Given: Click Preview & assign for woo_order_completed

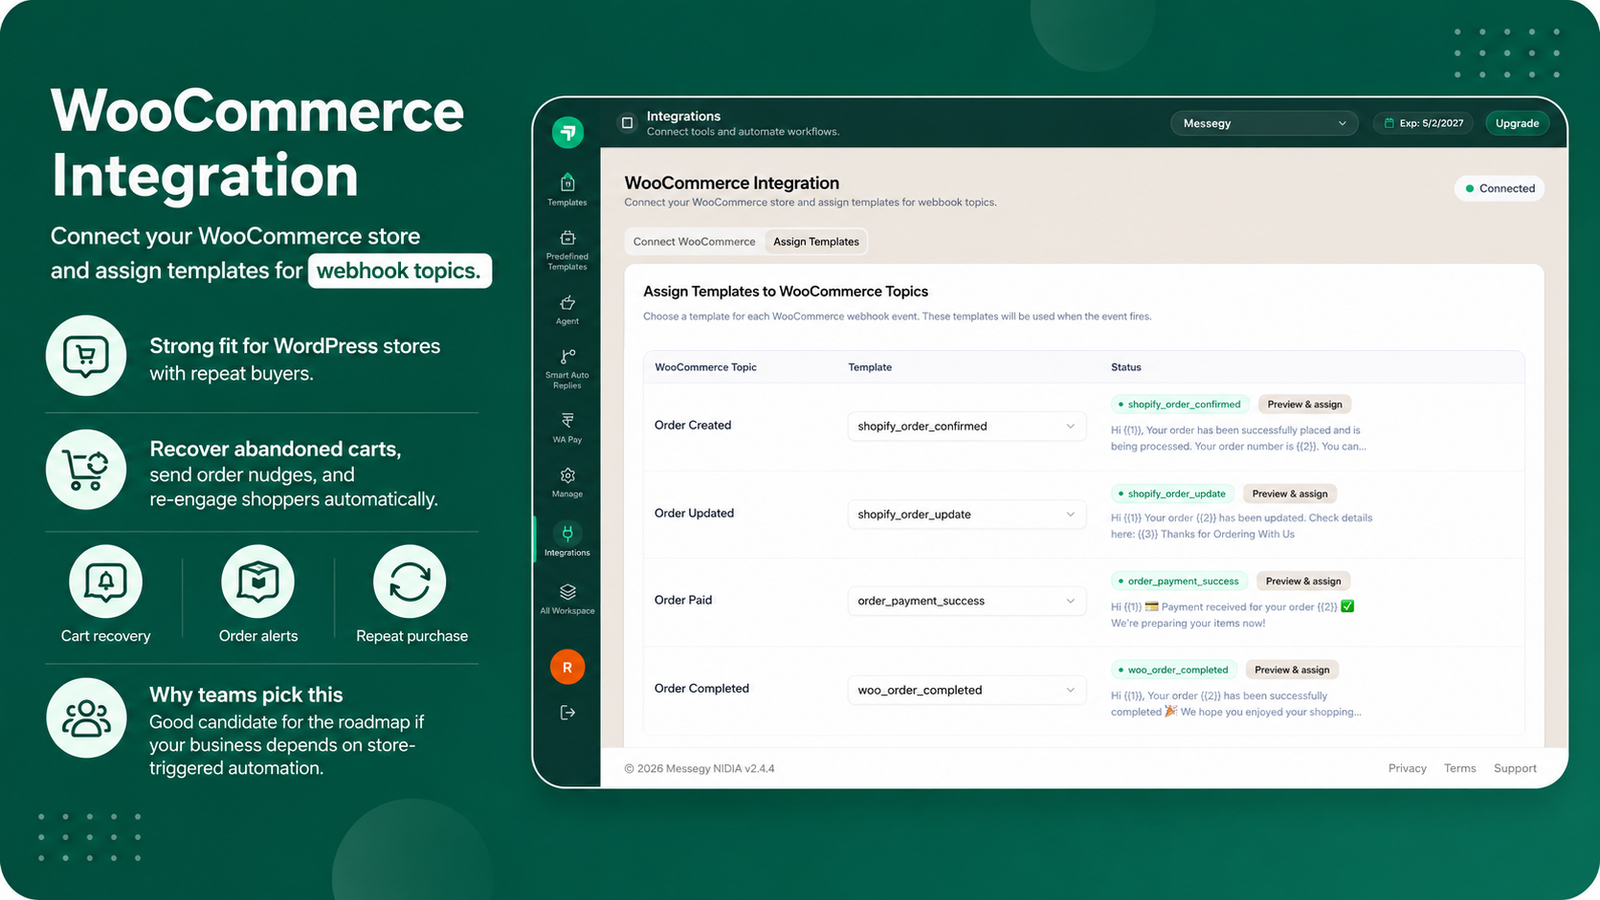Looking at the screenshot, I should point(1292,670).
